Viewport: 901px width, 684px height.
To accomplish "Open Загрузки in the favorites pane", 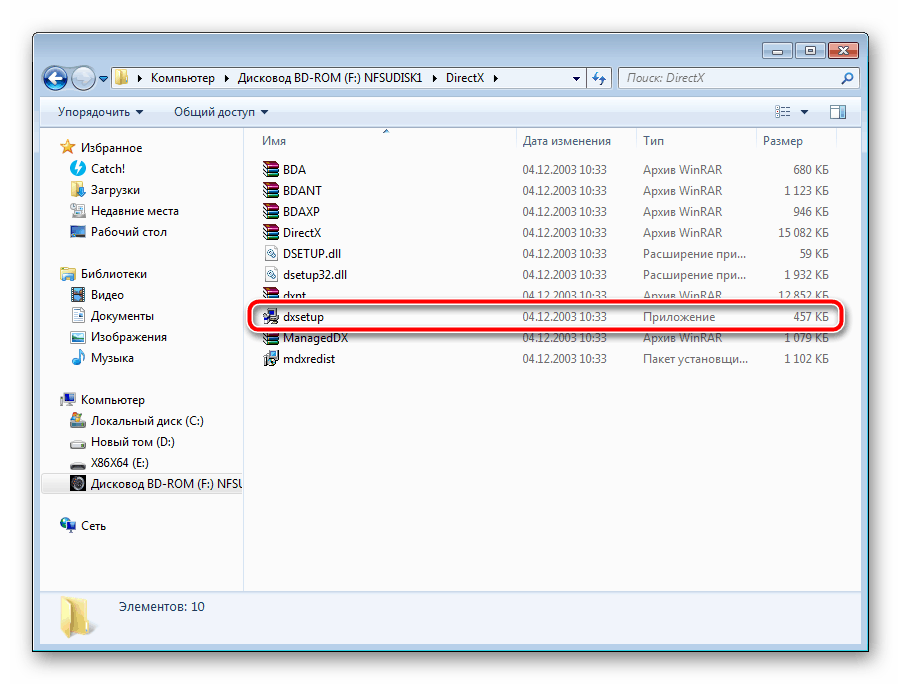I will [115, 190].
